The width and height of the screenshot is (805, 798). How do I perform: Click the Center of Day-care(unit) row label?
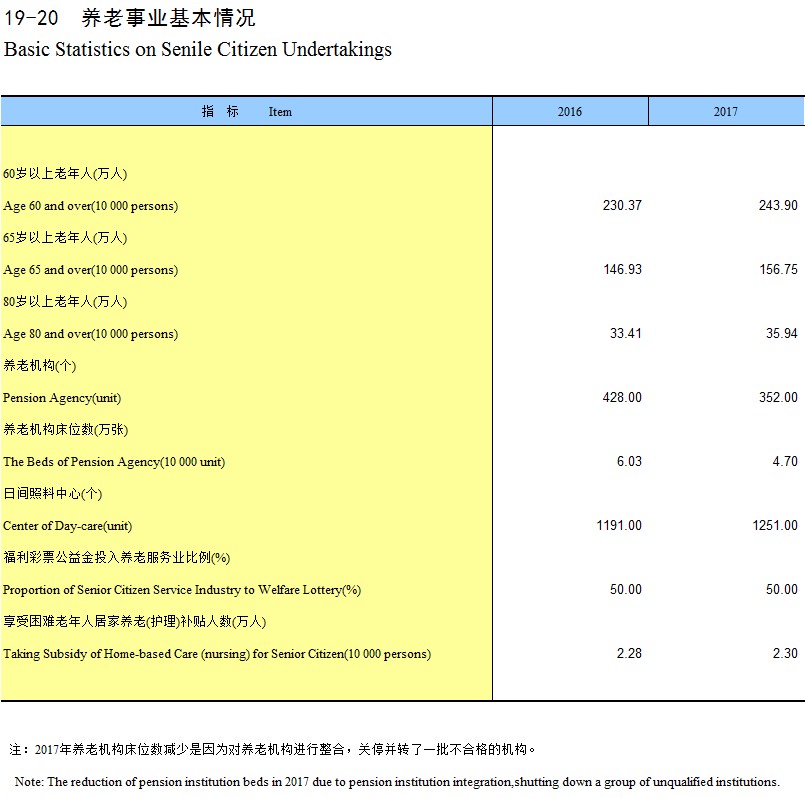[68, 526]
